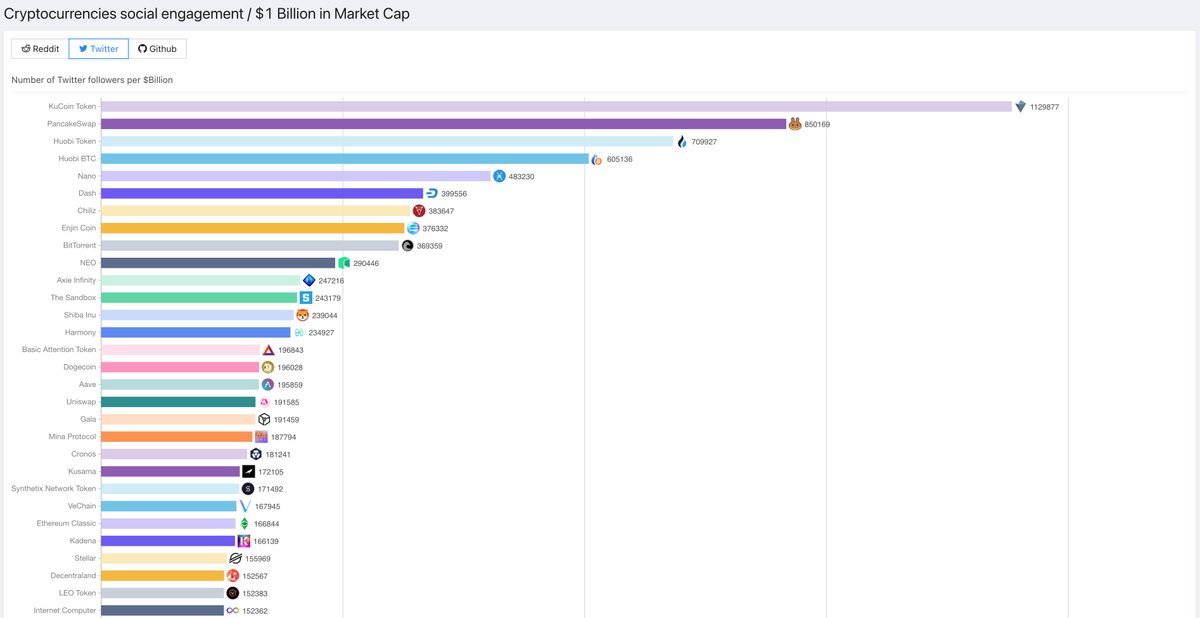Click the Basic Attention Token triangle icon
1200x618 pixels.
268,350
